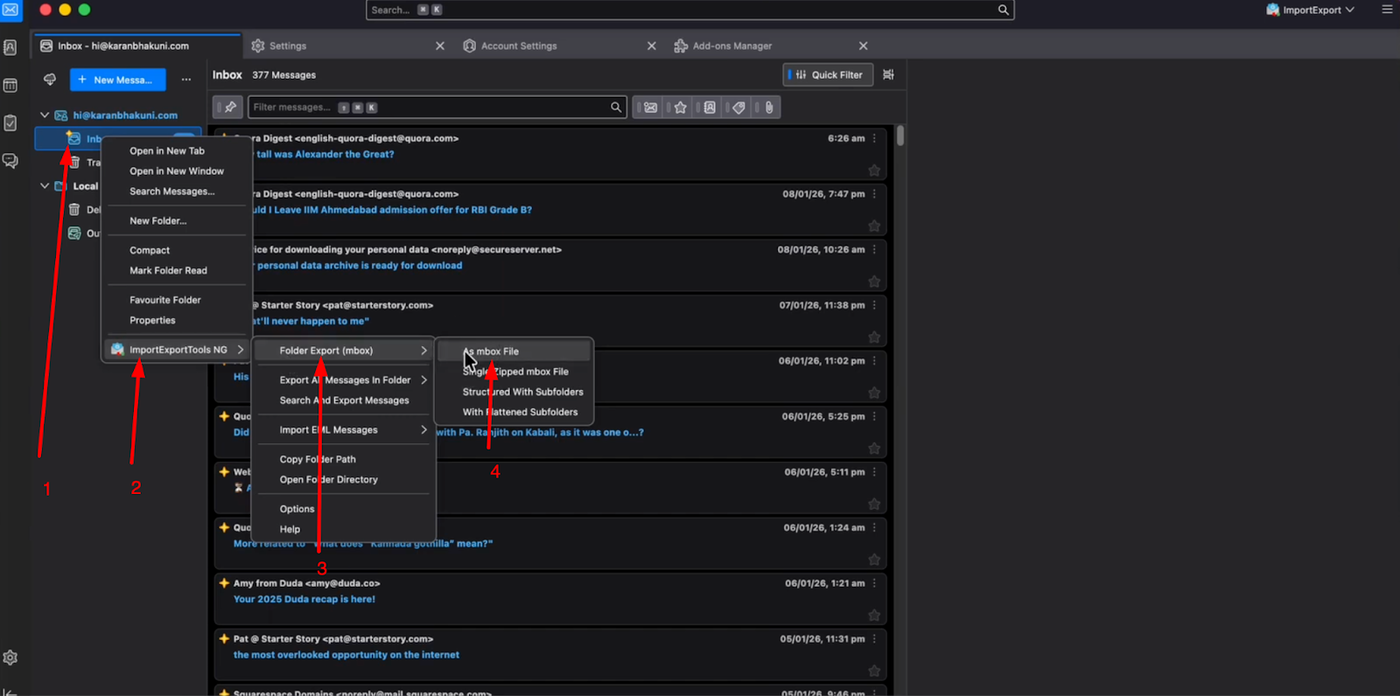1400x696 pixels.
Task: Expand the Export All Messages In Folder submenu
Action: [345, 380]
